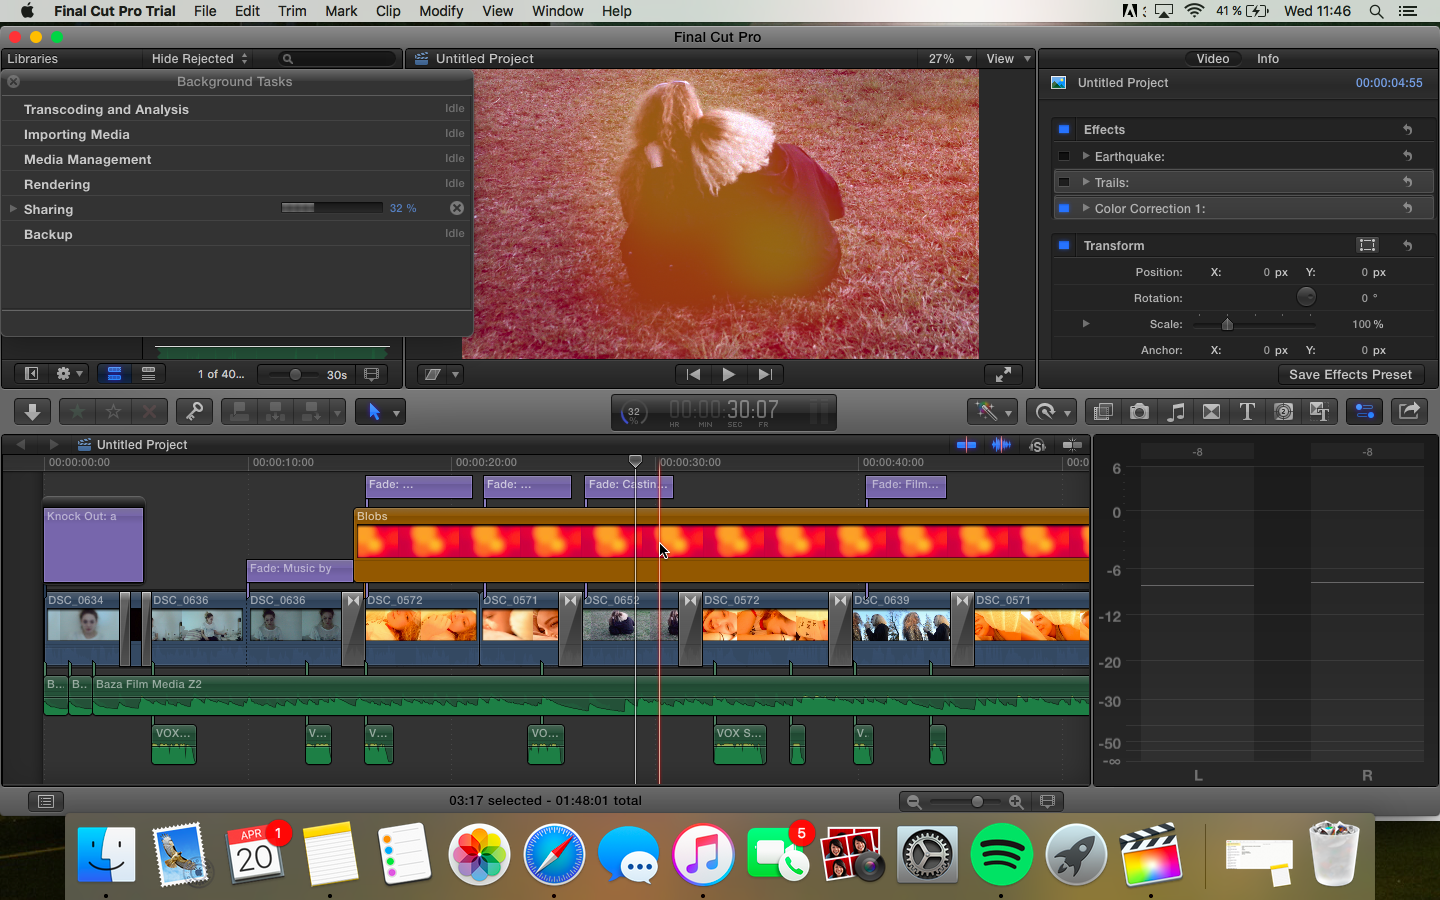
Task: Open the Modify menu
Action: tap(441, 11)
